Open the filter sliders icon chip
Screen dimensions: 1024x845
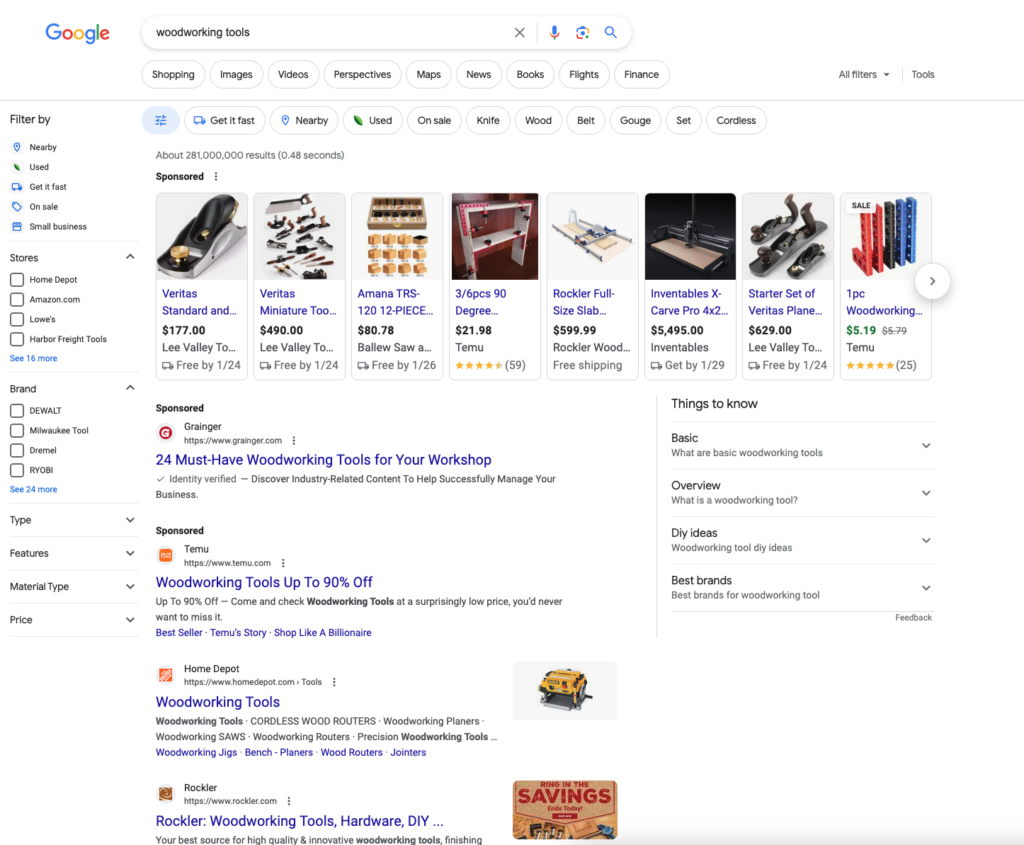(x=161, y=120)
